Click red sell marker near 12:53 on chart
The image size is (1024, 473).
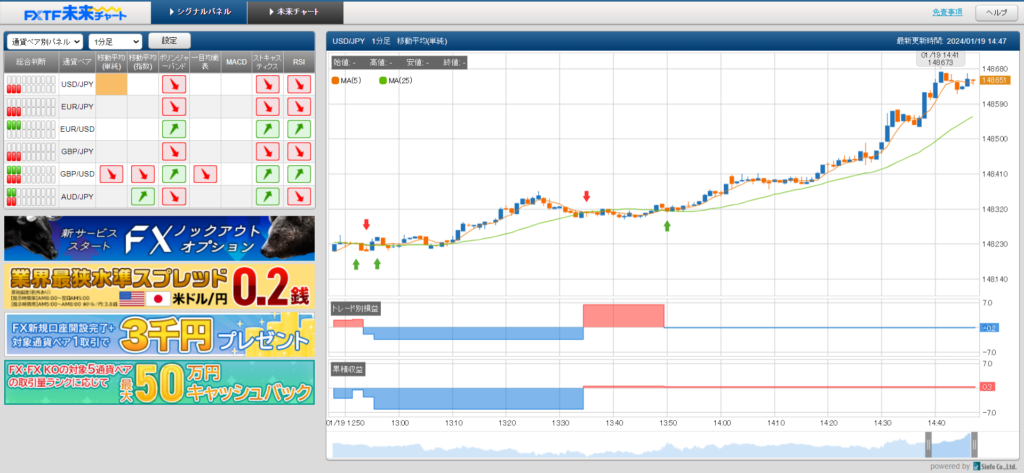(x=366, y=225)
